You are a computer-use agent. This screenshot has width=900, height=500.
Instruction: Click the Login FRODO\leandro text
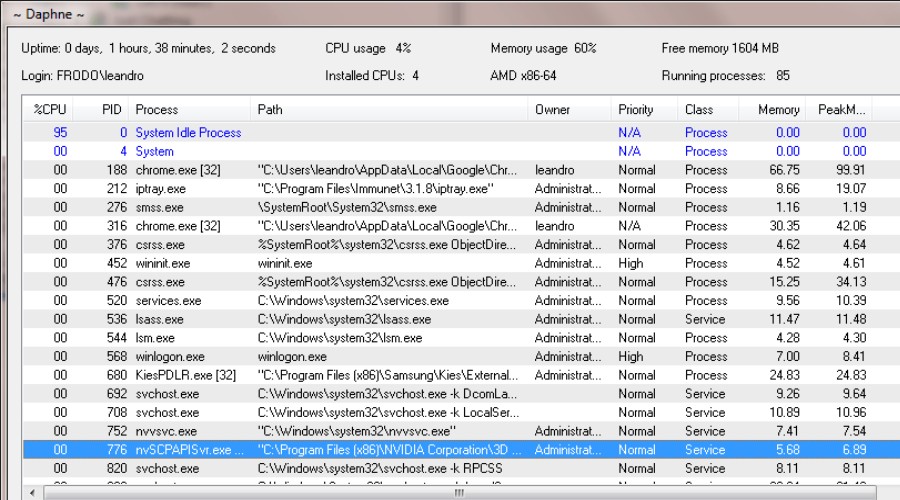coord(82,76)
